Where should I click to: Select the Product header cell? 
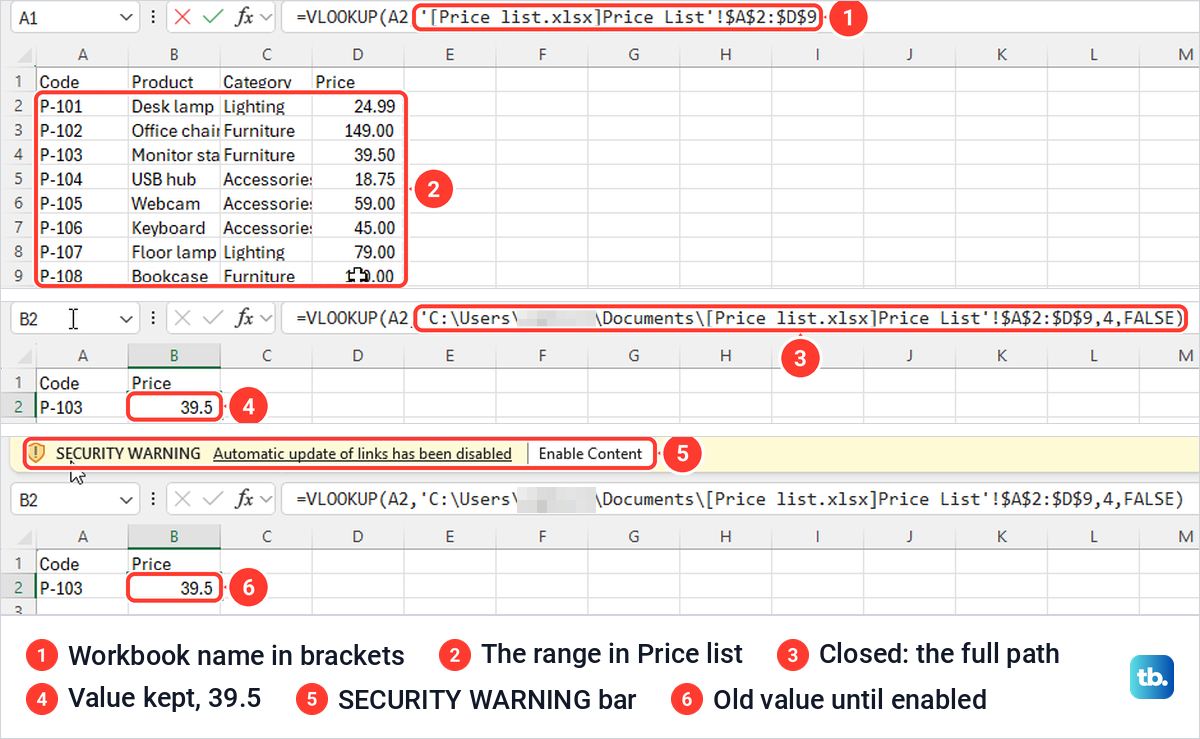pyautogui.click(x=173, y=82)
